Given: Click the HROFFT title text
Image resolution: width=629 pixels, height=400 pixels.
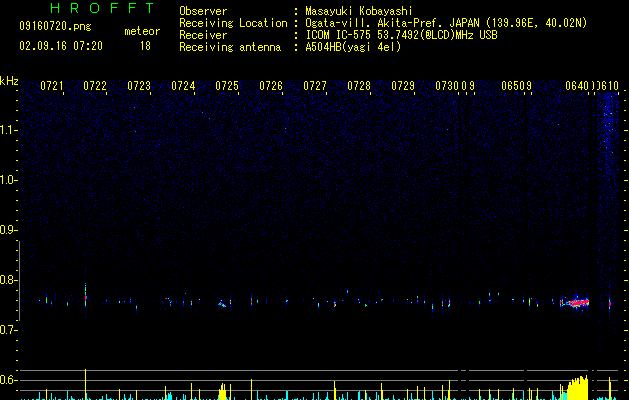Looking at the screenshot, I should [102, 8].
